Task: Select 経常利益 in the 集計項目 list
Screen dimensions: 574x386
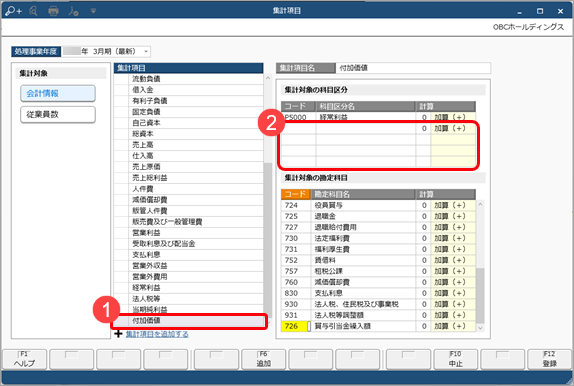Action: coord(189,287)
